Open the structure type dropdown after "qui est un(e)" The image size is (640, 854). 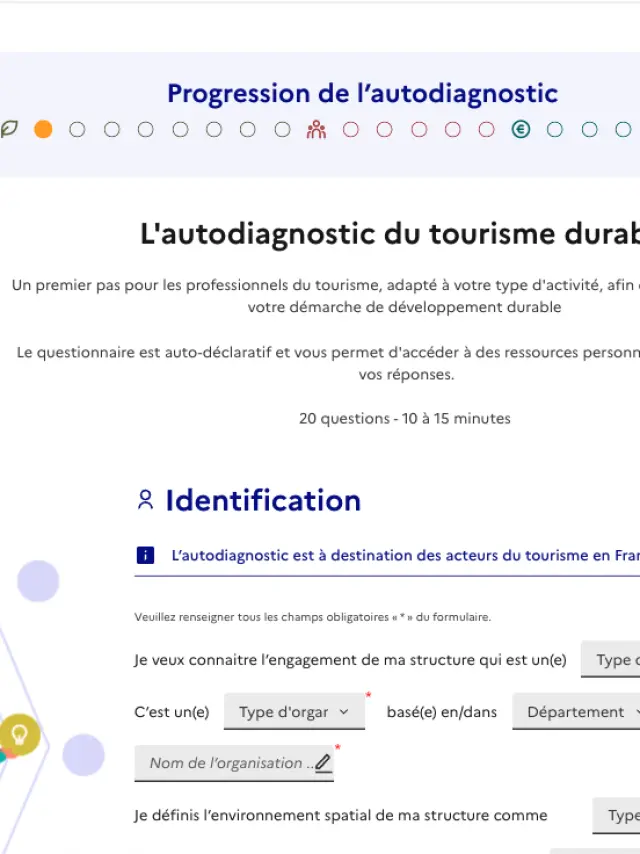pyautogui.click(x=612, y=660)
